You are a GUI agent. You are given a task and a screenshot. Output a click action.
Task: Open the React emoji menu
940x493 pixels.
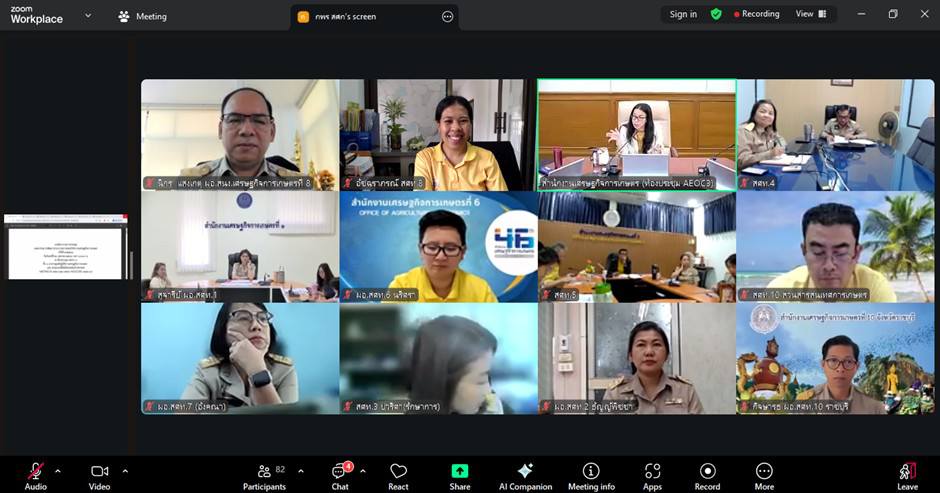click(398, 474)
